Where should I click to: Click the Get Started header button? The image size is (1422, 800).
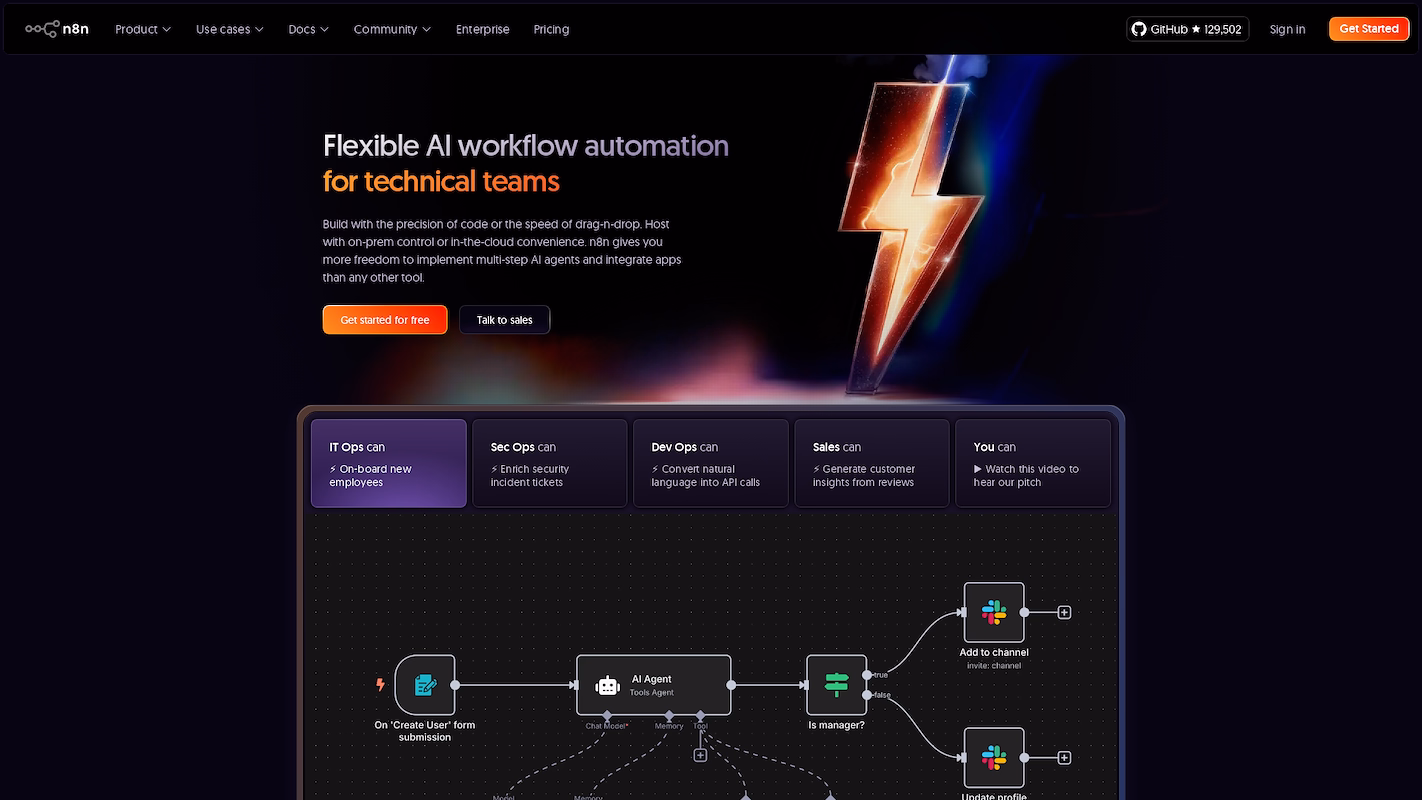pyautogui.click(x=1369, y=29)
